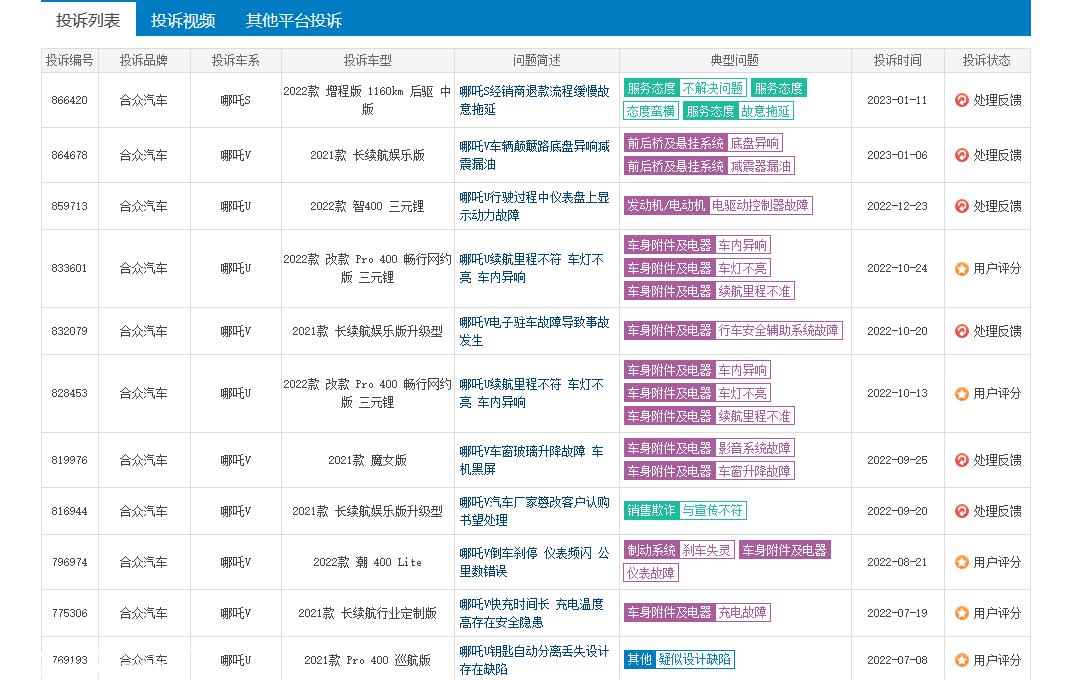Click the 刹车失灵 tag
1079x680 pixels.
click(707, 550)
